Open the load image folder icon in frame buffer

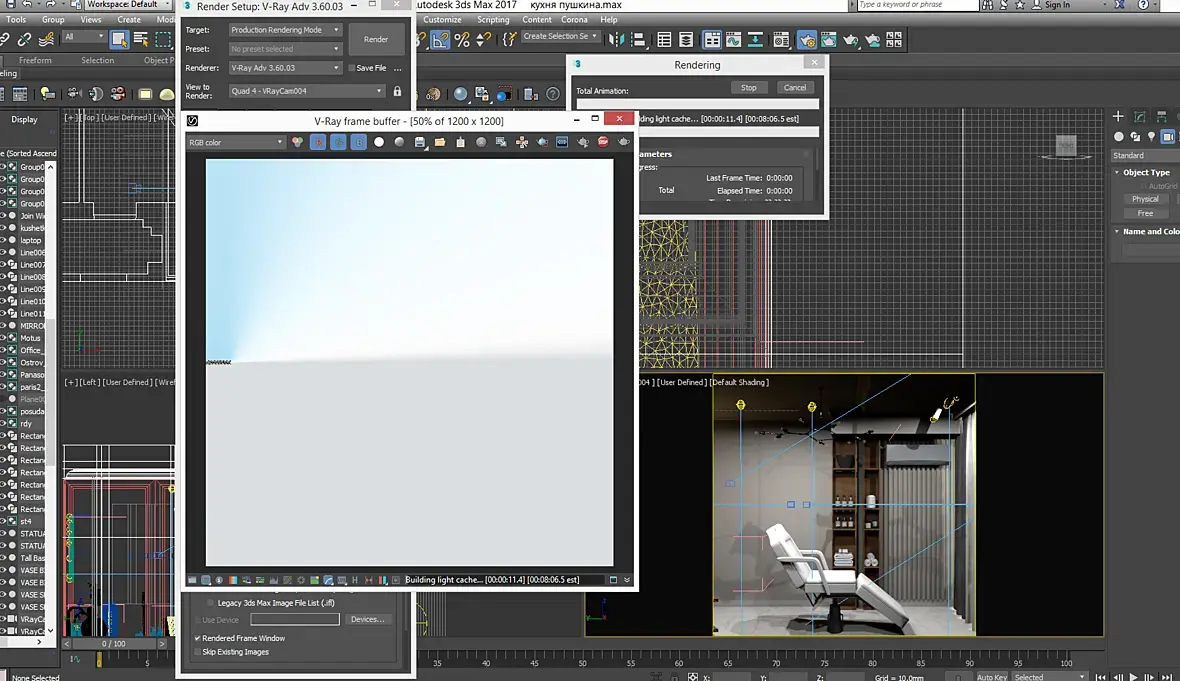440,143
